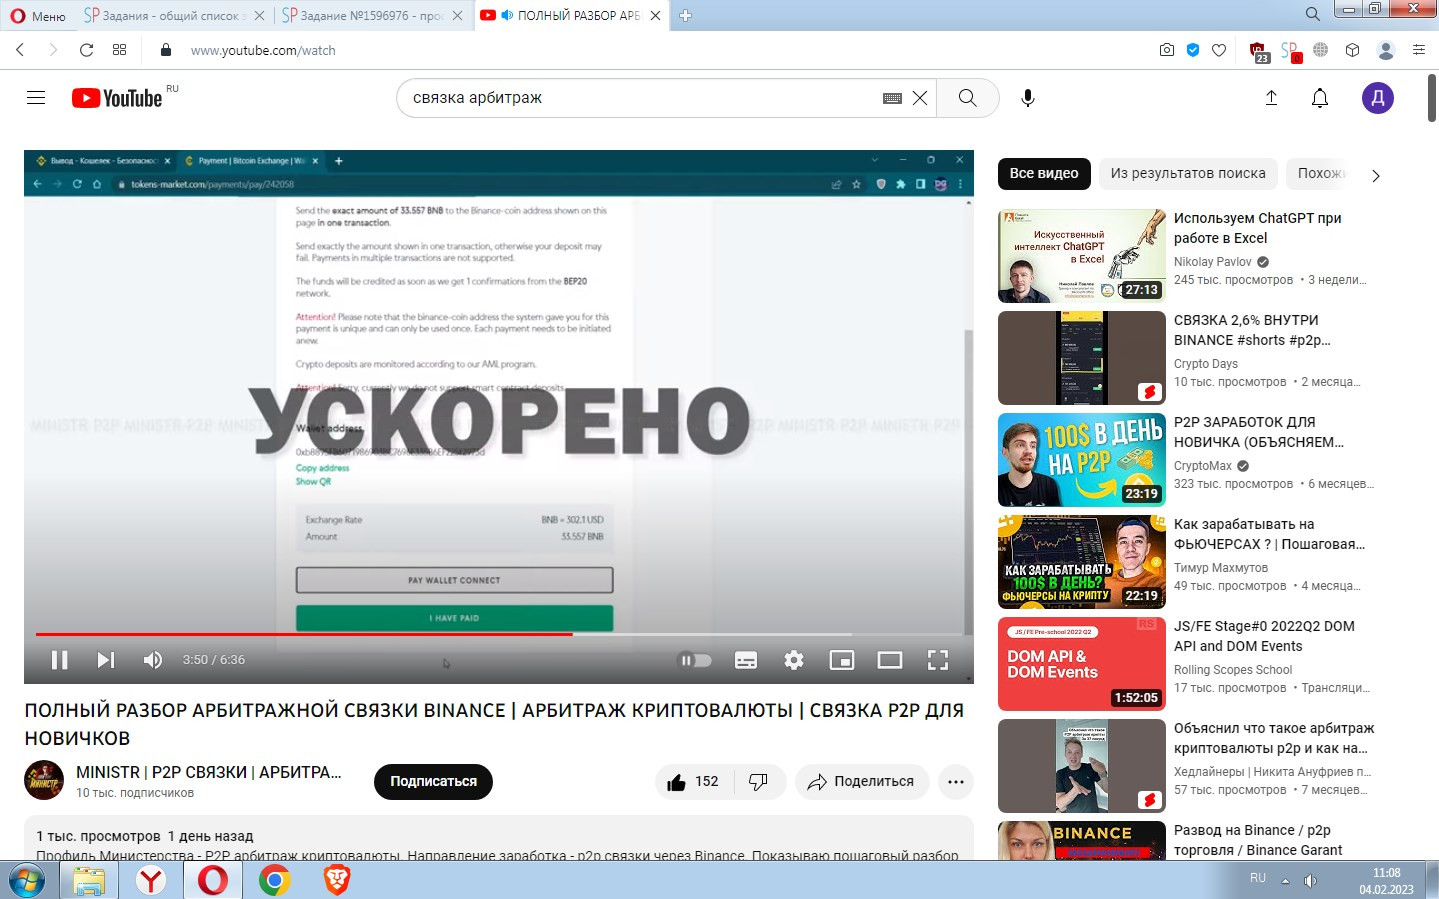
Task: Go back in browser history
Action: pos(20,50)
